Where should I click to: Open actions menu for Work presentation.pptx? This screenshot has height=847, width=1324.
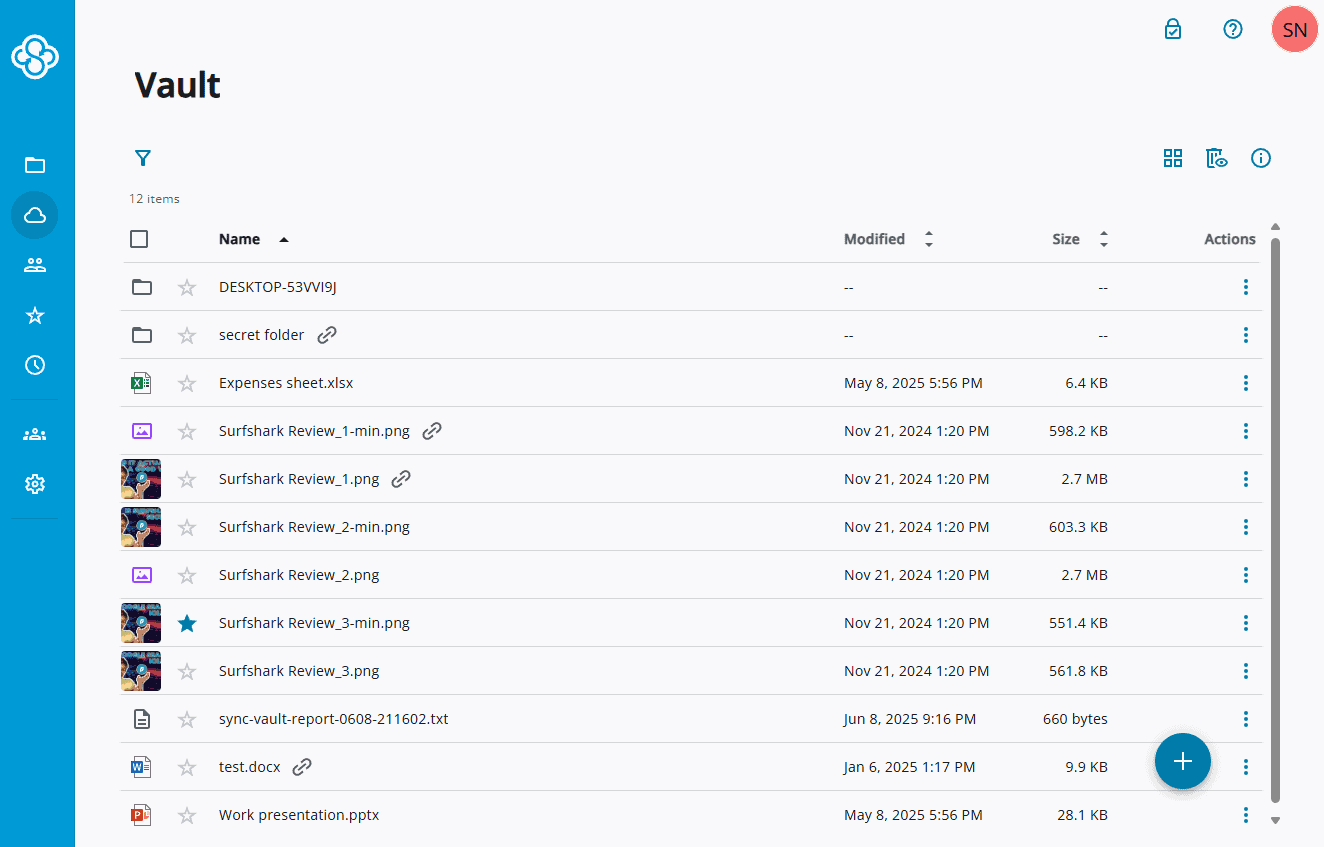[1246, 815]
